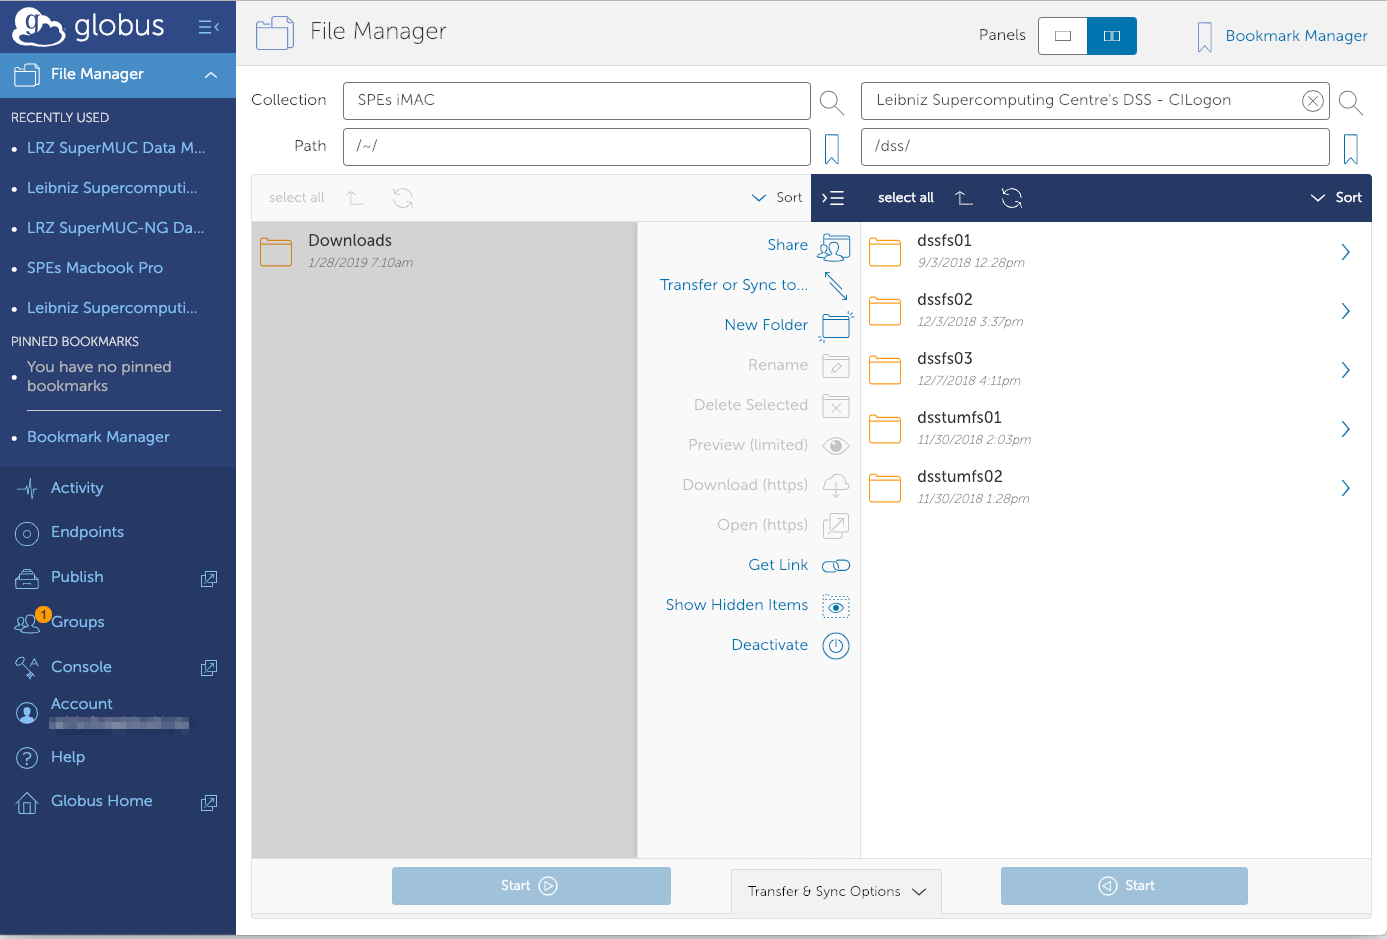This screenshot has width=1387, height=939.
Task: Click the Transfer or Sync arrow icon
Action: (x=835, y=286)
